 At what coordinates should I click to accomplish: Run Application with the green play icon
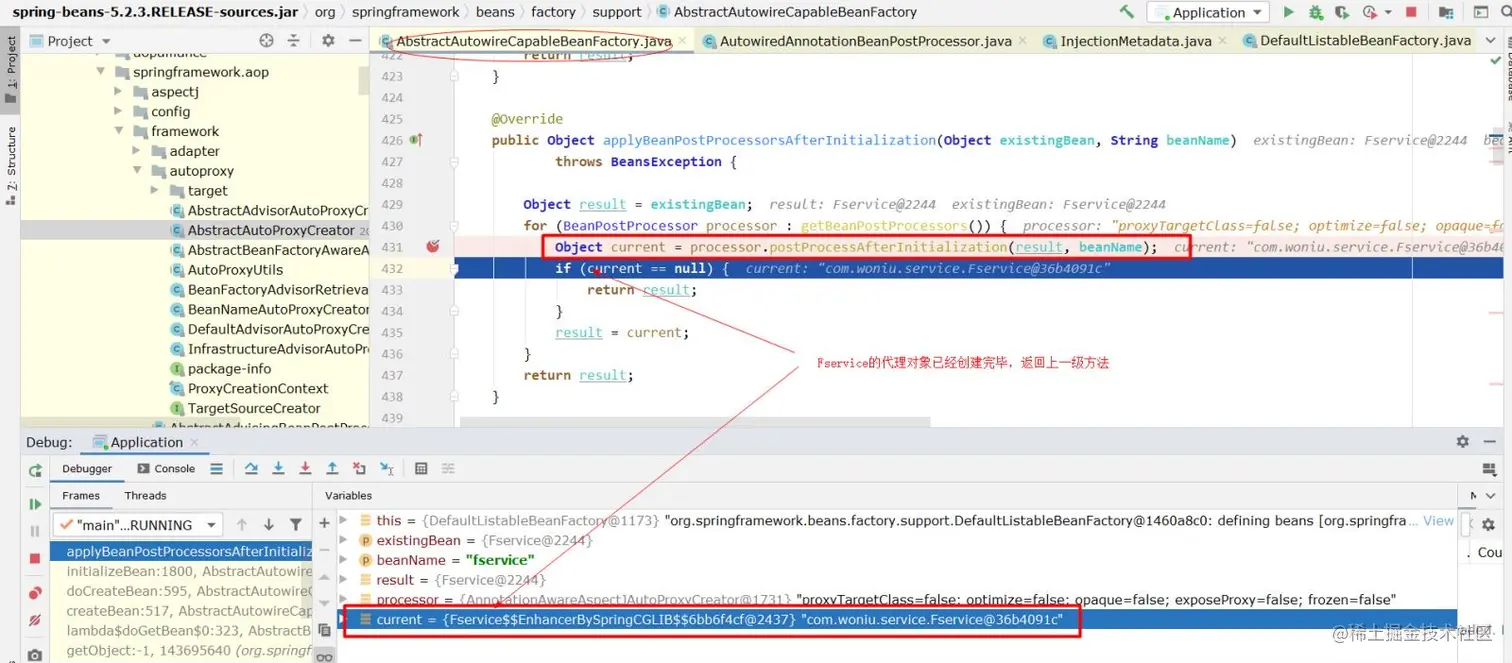pos(1289,12)
